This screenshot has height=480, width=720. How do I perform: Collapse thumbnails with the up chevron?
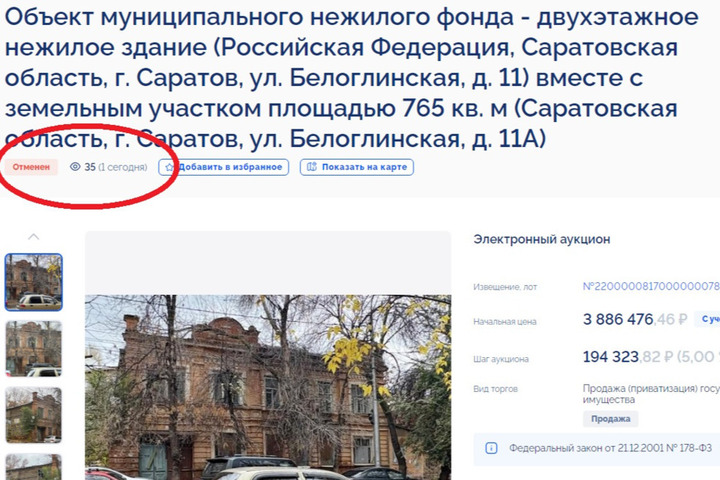(x=34, y=237)
